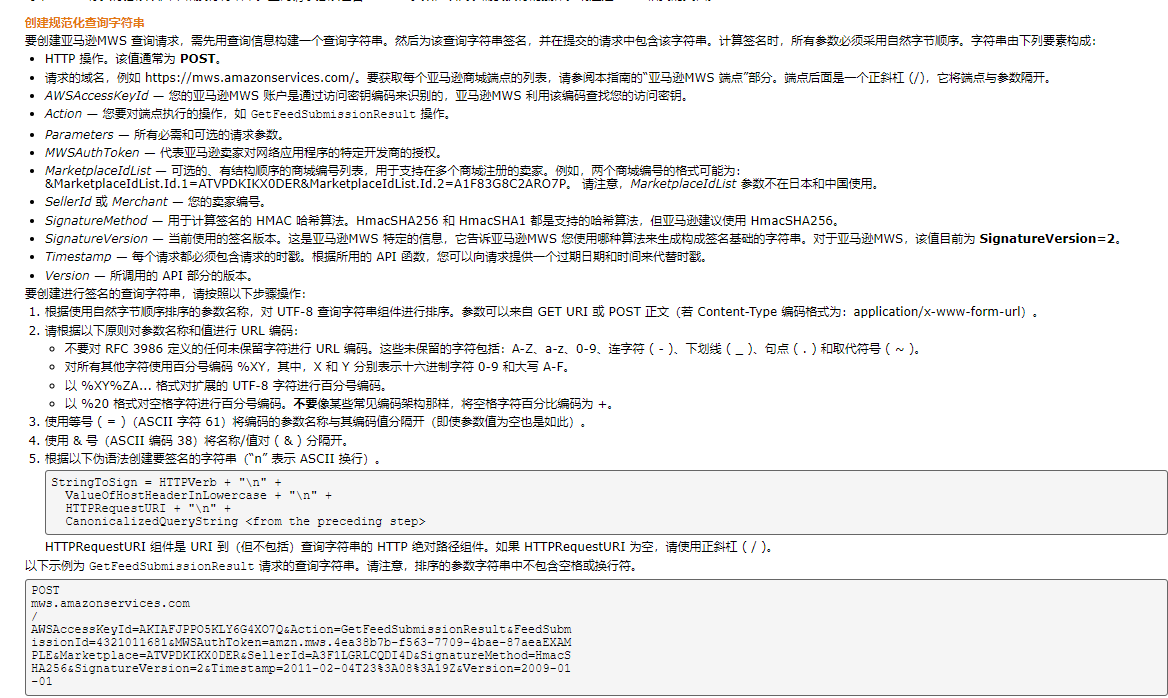Screen dimensions: 1168x698
Task: Click example line with "Marketplace=ATVPDKIKX0DER"
Action: pos(301,656)
